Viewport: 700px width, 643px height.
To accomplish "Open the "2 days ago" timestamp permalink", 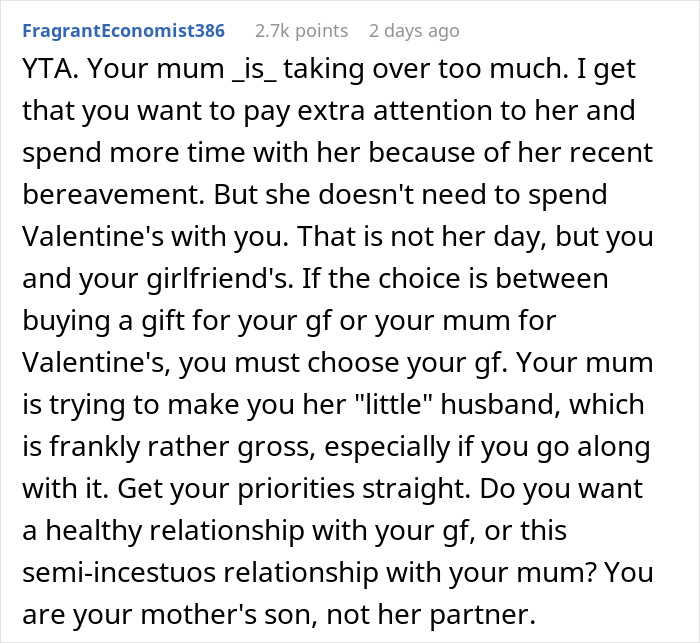I will (414, 31).
